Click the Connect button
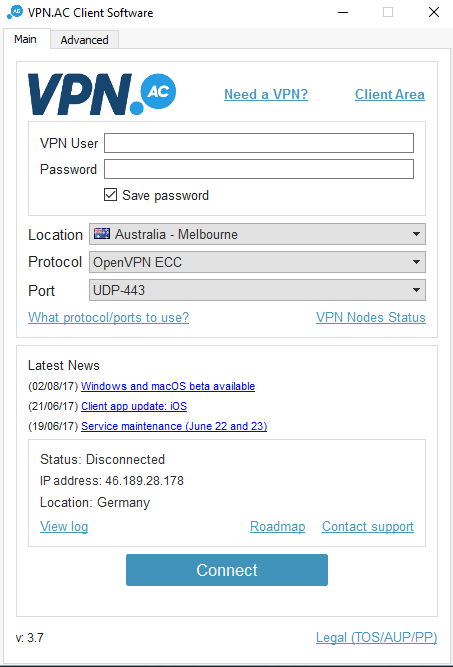This screenshot has height=667, width=453. coord(227,570)
